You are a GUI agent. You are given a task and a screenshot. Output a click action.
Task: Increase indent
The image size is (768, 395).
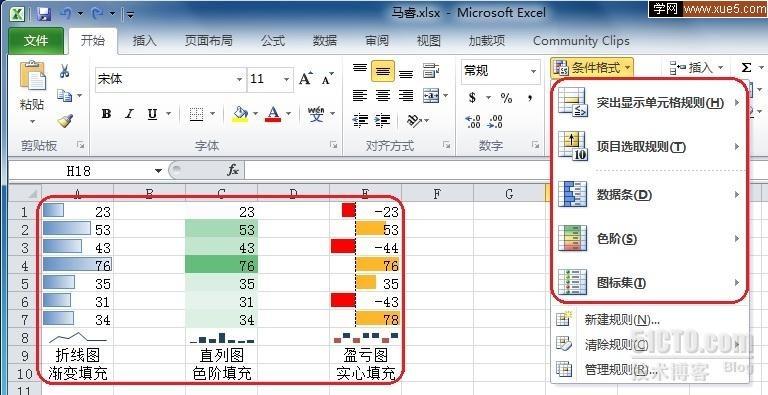(383, 120)
